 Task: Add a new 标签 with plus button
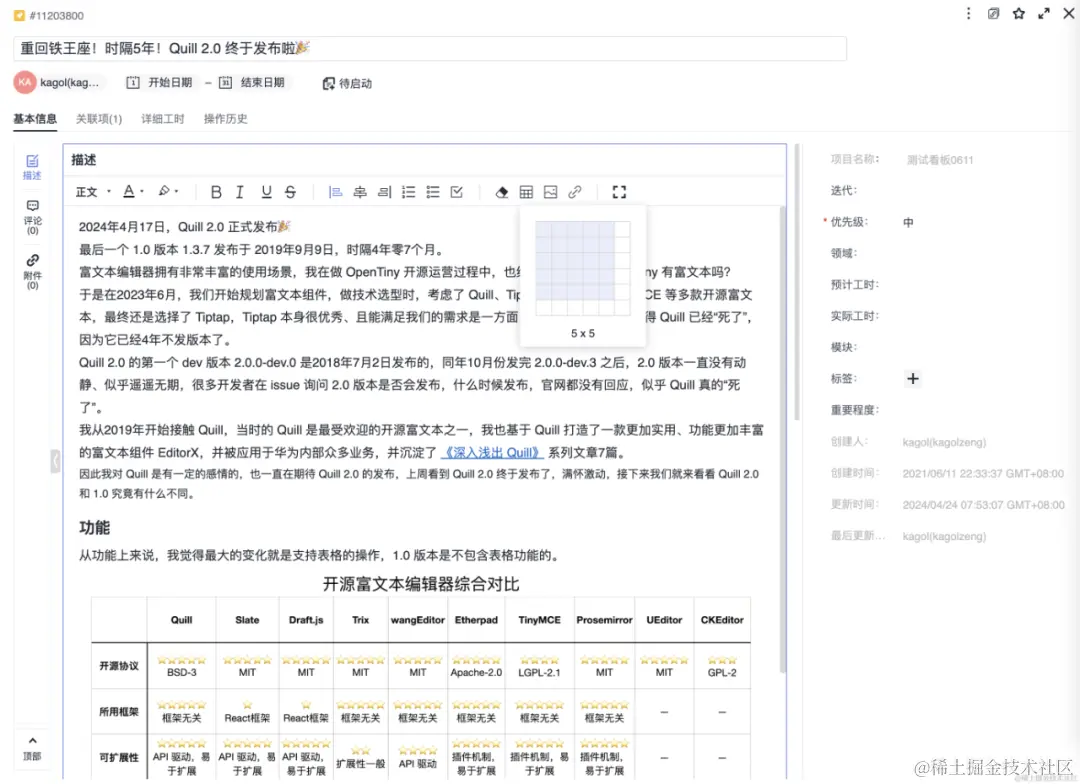(913, 379)
